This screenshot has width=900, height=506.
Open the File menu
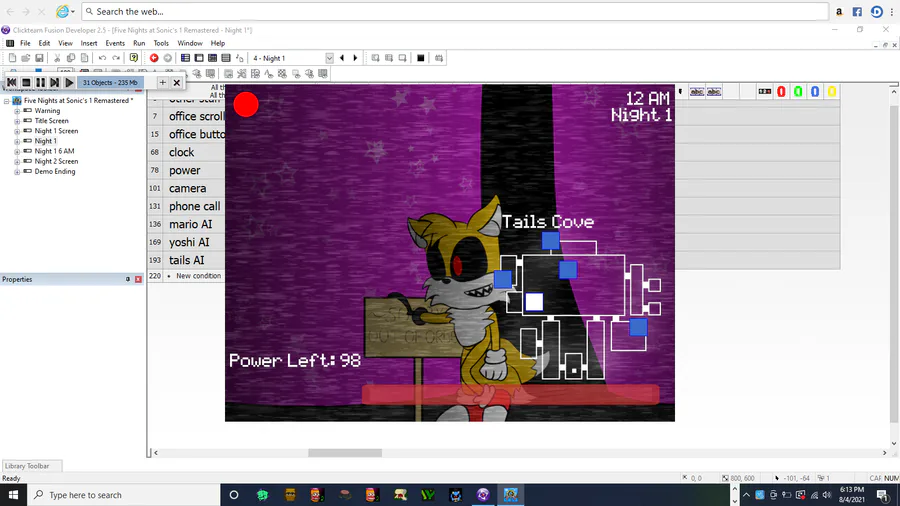(x=25, y=43)
